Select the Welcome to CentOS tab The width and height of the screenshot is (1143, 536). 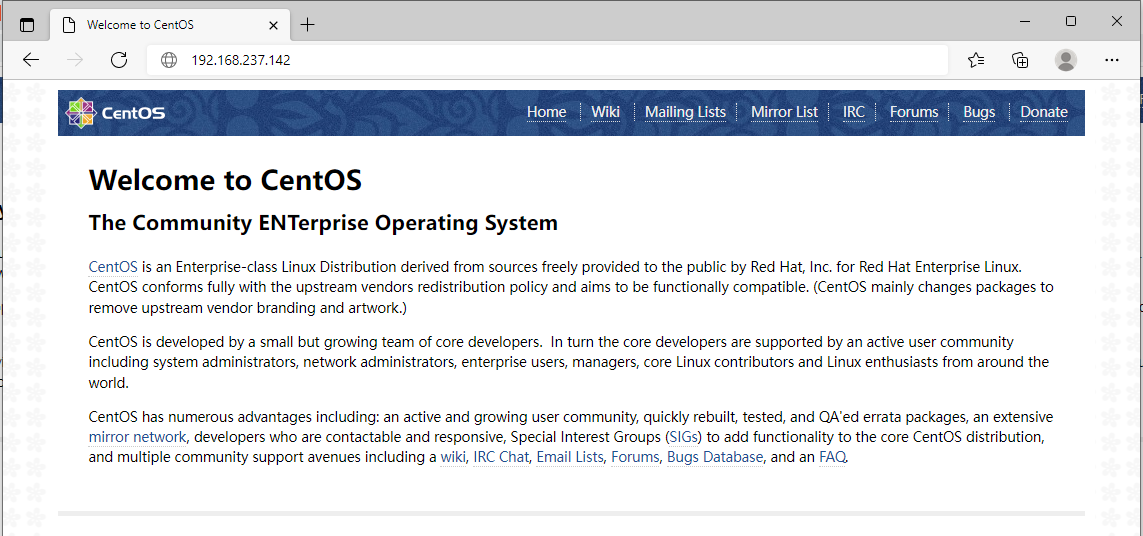(168, 25)
